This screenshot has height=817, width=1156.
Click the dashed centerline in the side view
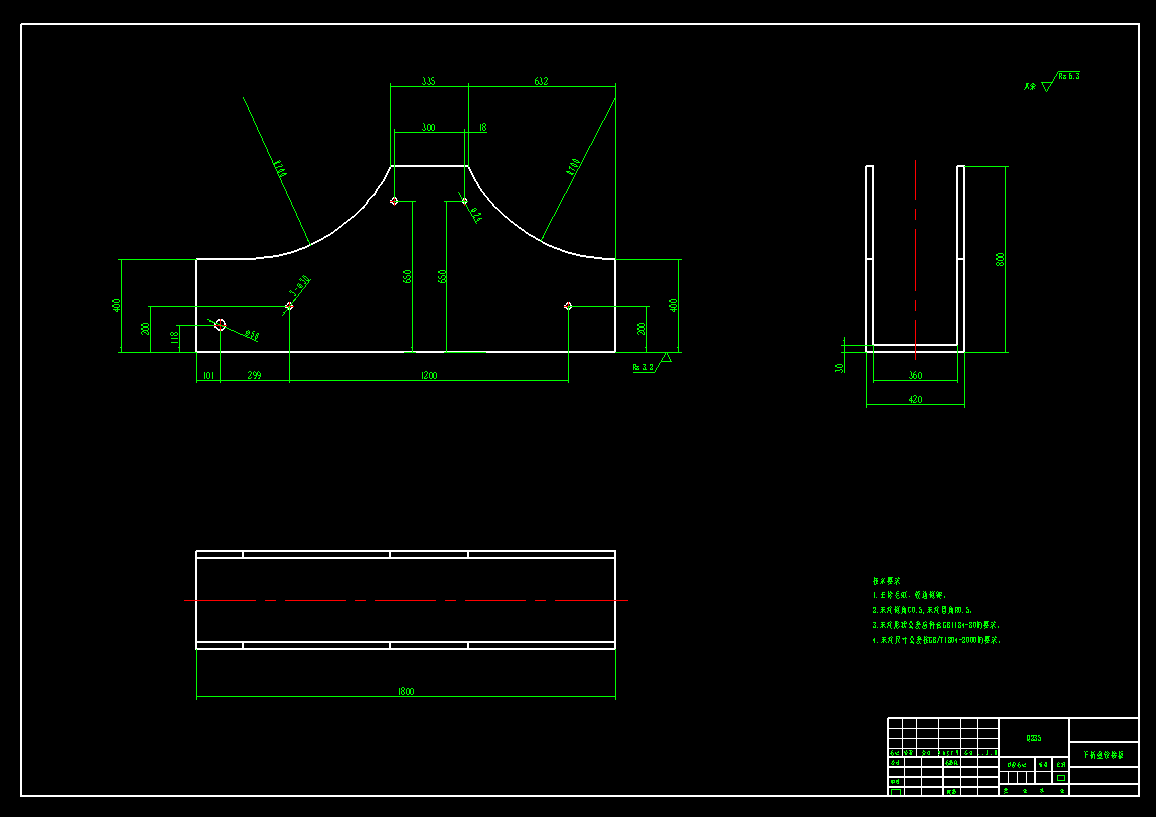click(x=915, y=250)
